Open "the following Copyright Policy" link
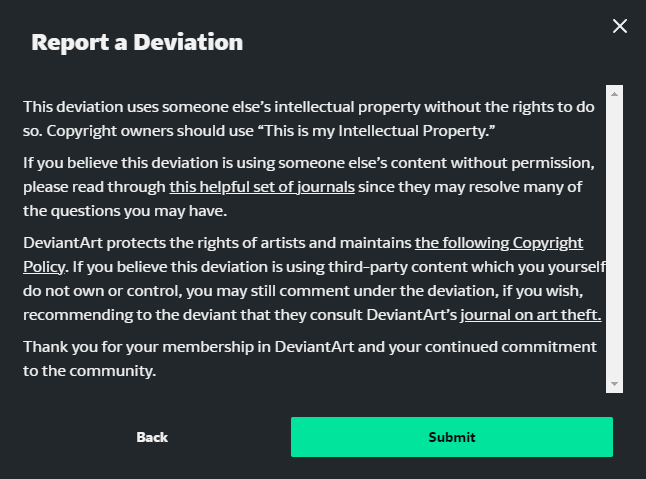The height and width of the screenshot is (479, 646). (499, 243)
